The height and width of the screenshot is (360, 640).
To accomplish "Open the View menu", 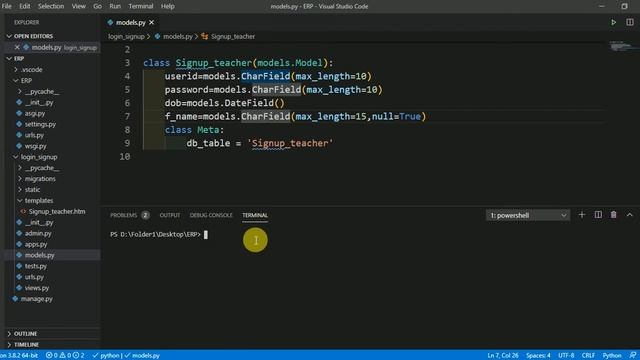I will pyautogui.click(x=79, y=6).
